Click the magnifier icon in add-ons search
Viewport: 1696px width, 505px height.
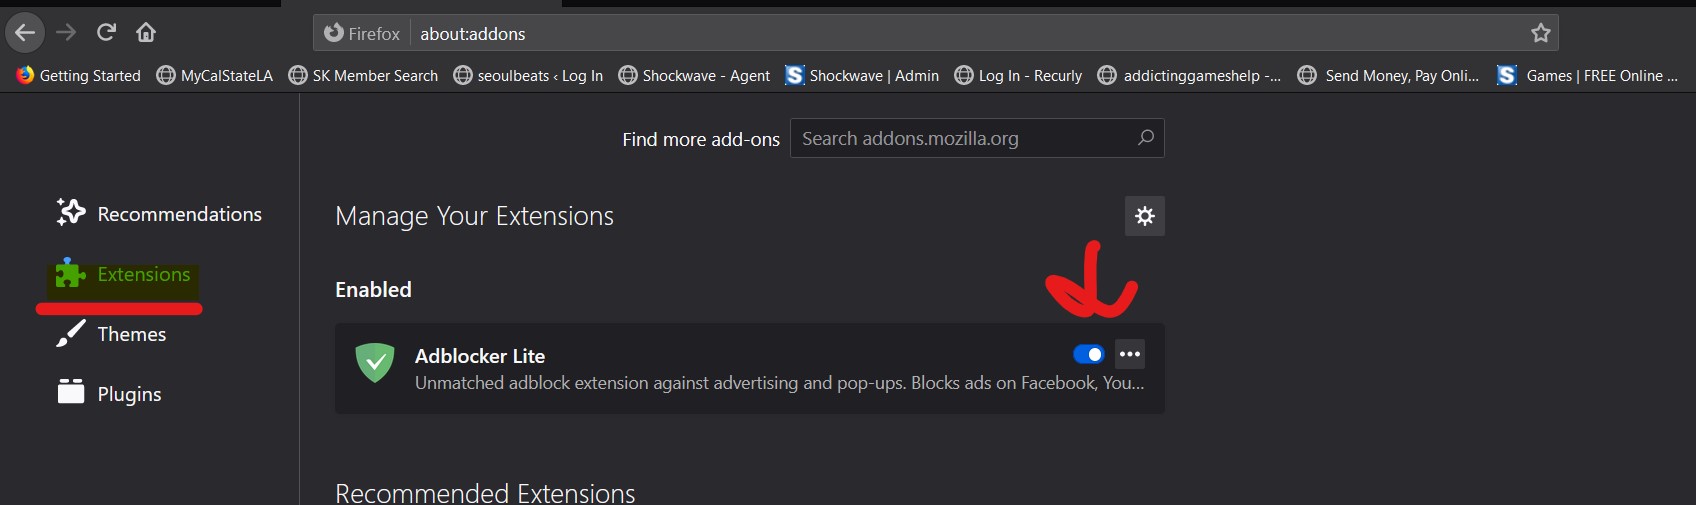(x=1146, y=138)
